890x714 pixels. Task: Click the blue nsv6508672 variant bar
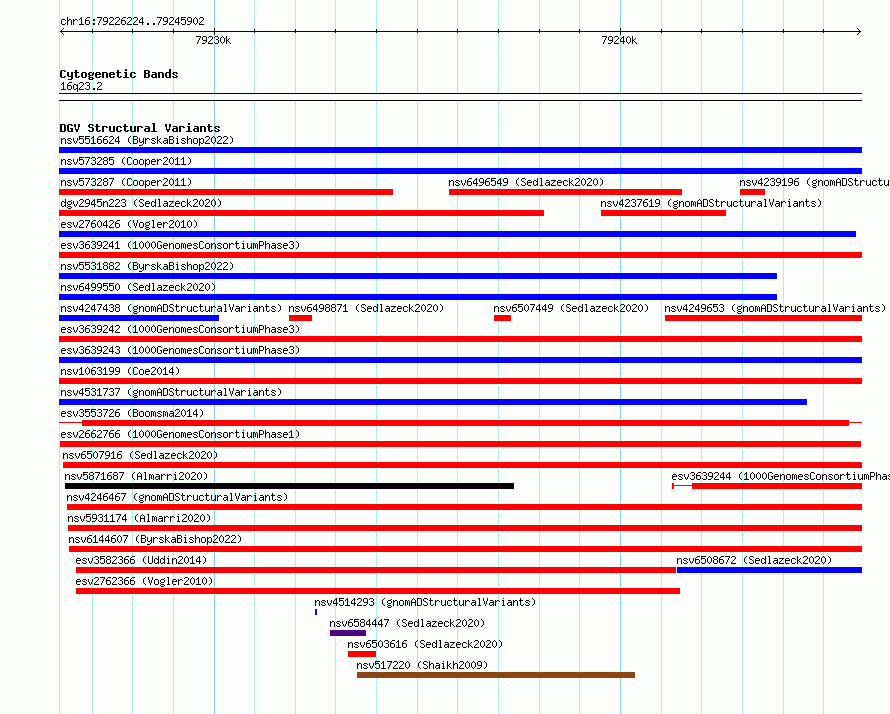click(769, 570)
